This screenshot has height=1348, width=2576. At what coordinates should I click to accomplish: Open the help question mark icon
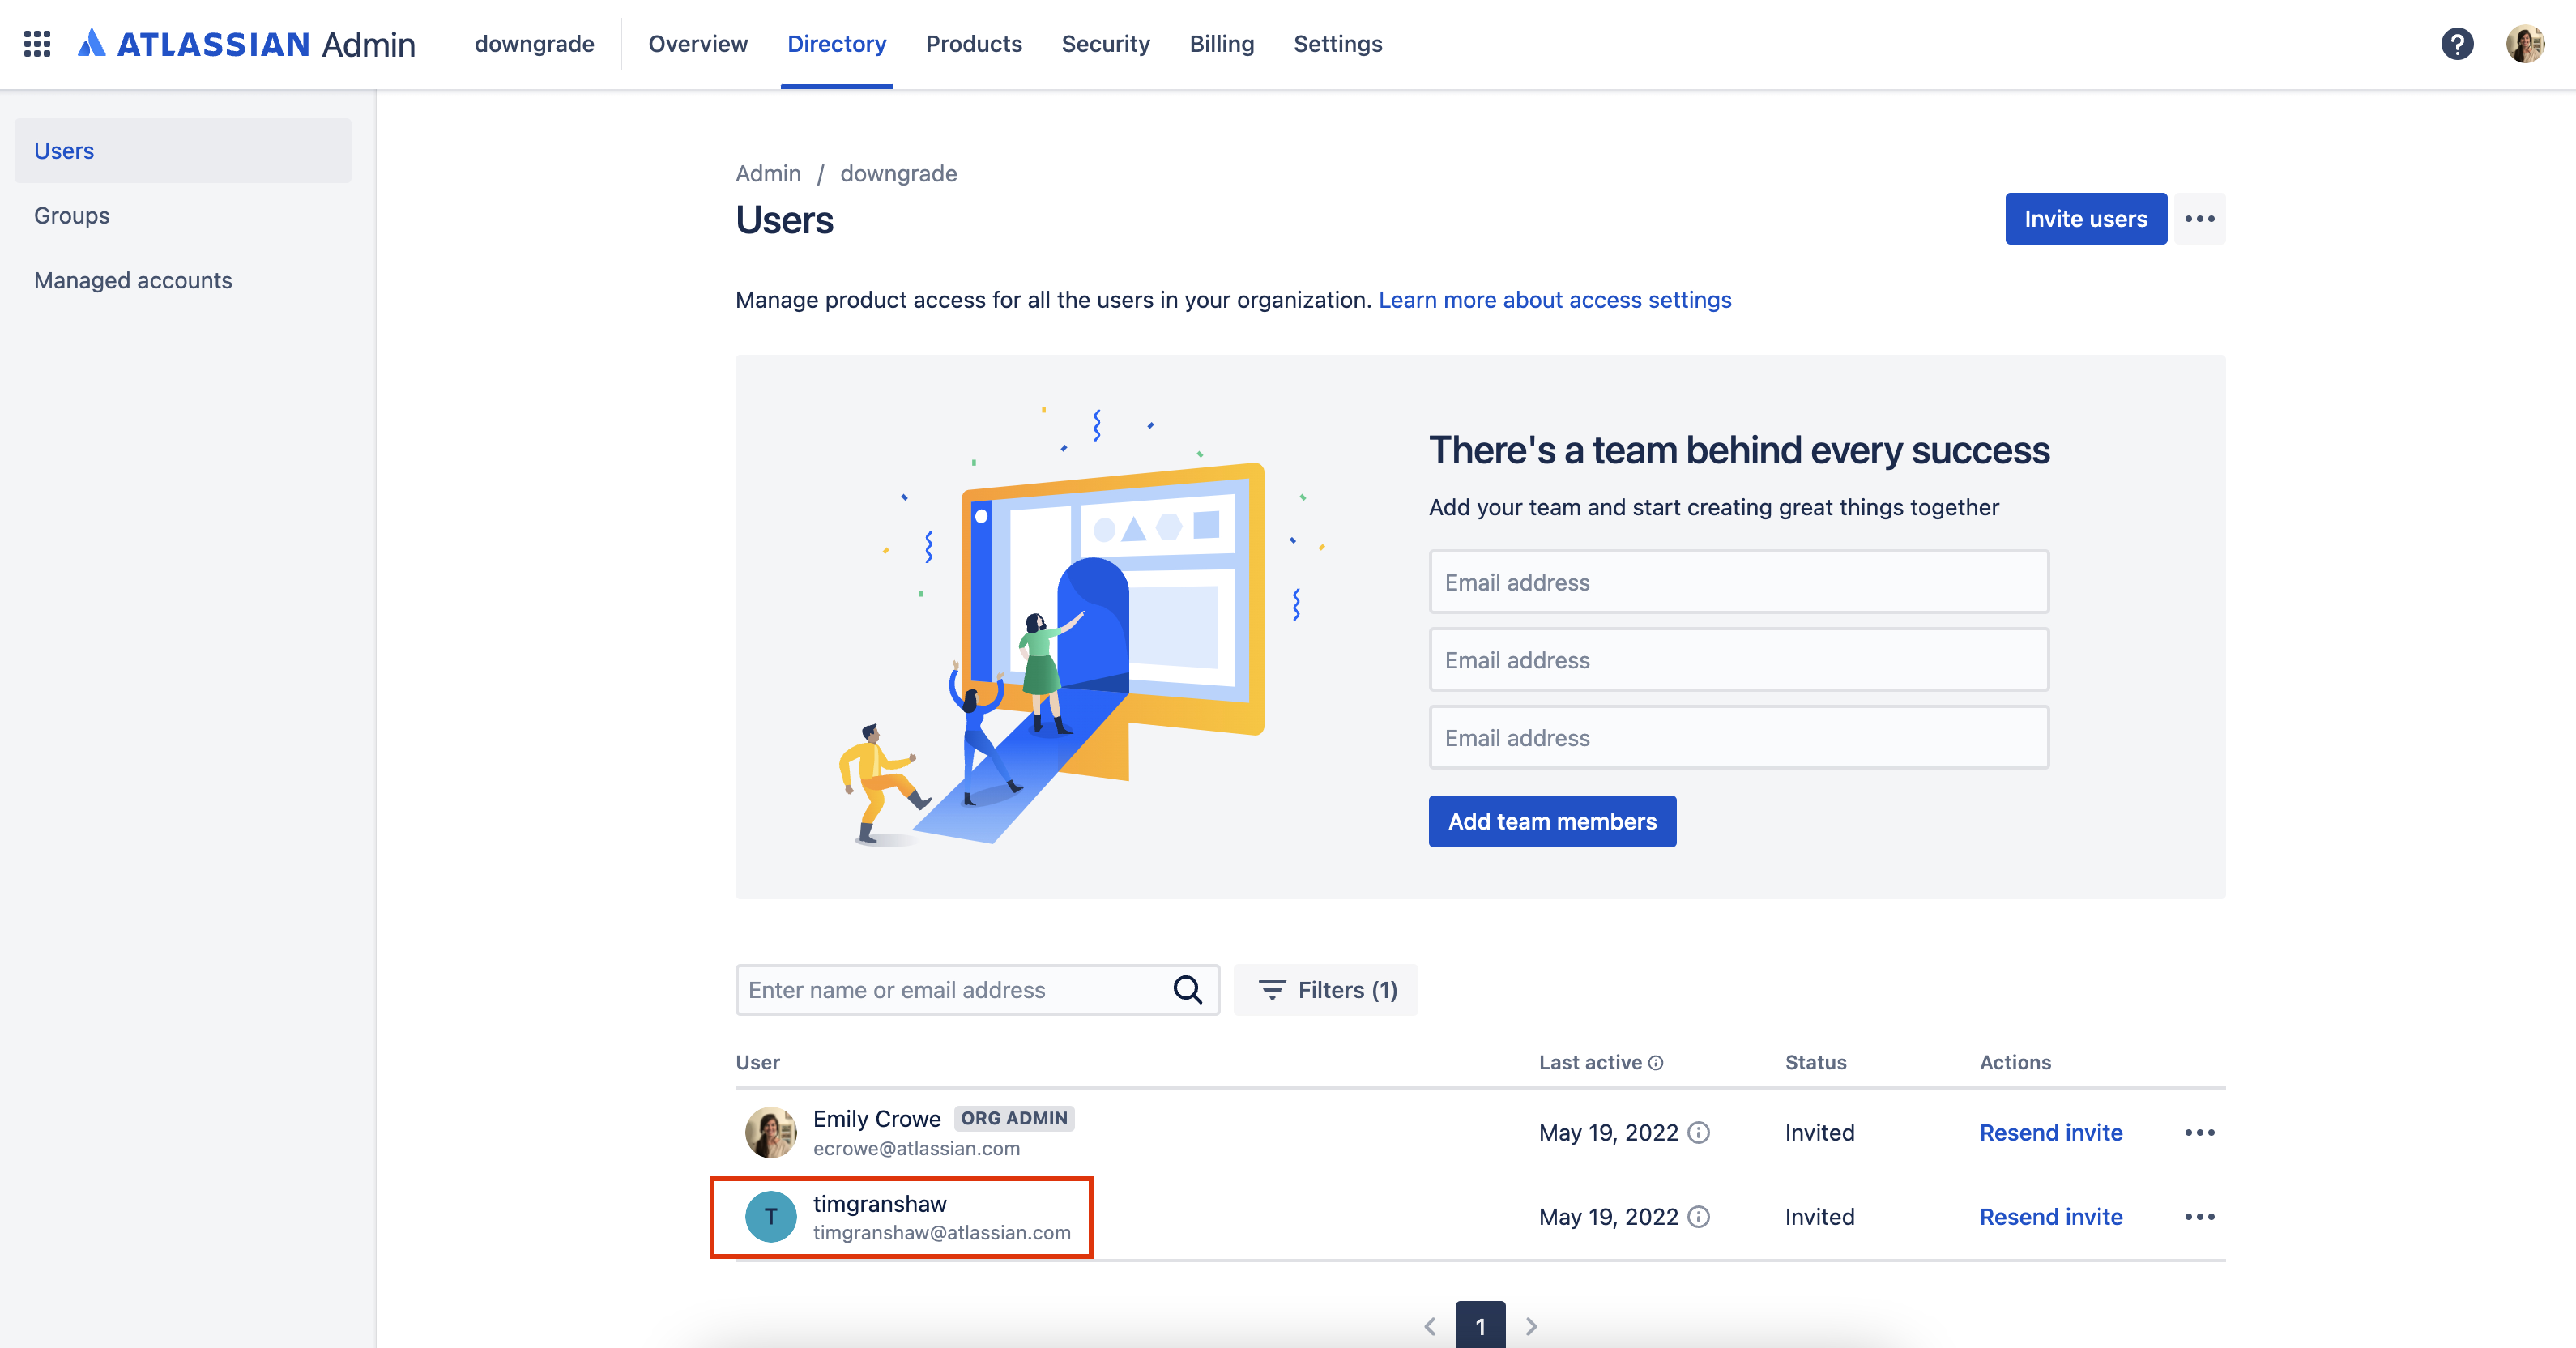click(2456, 44)
